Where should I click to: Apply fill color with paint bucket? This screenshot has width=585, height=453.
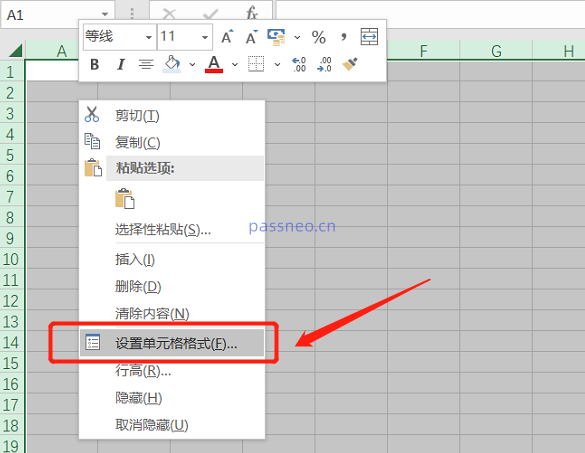[x=172, y=64]
